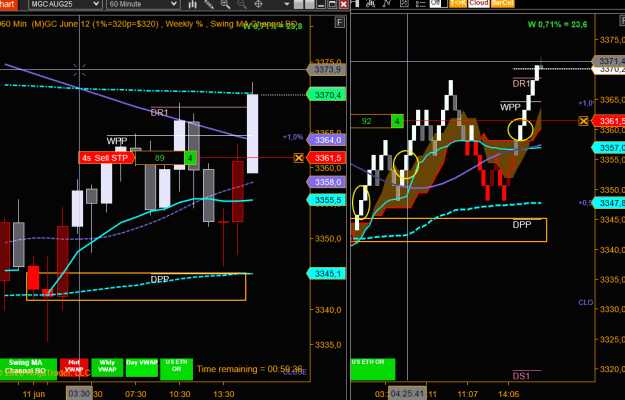
Task: Toggle the Off switch in right toolbar
Action: click(x=438, y=3)
